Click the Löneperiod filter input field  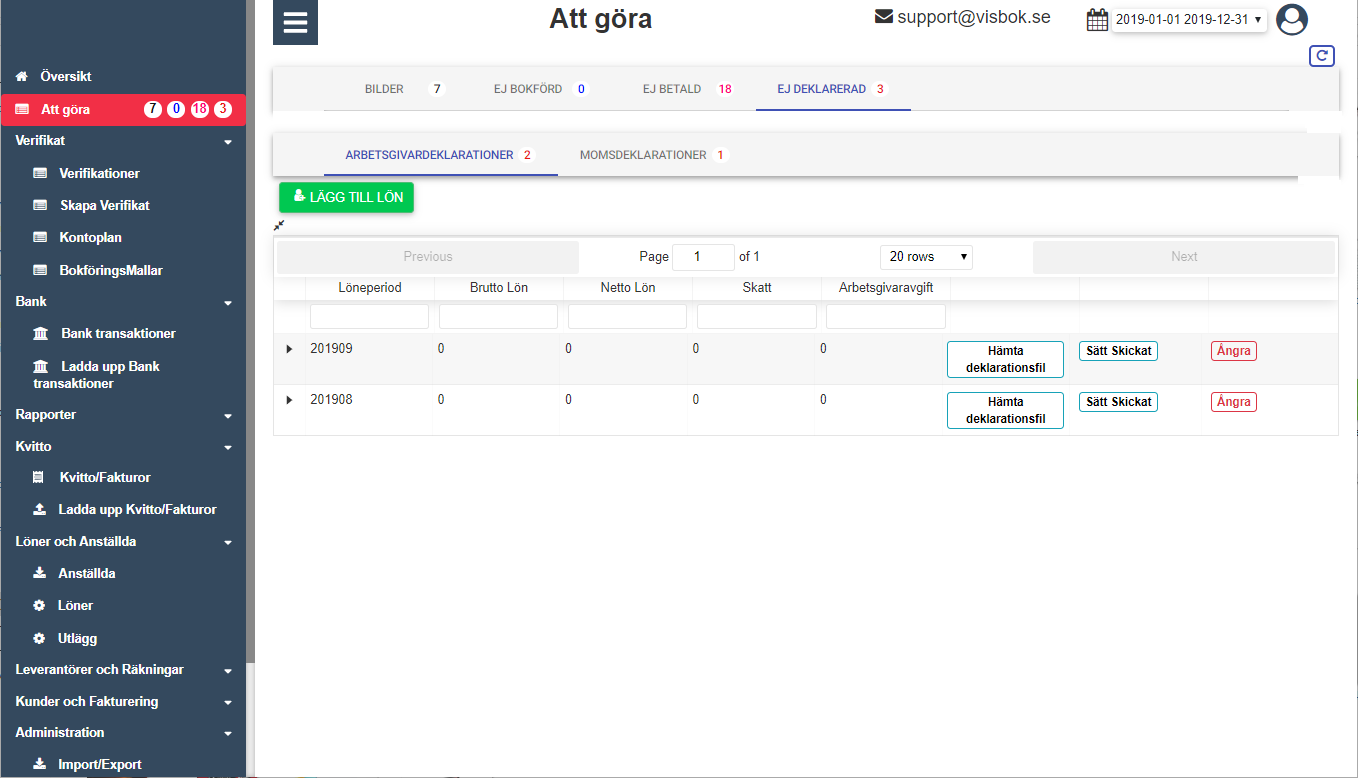369,317
